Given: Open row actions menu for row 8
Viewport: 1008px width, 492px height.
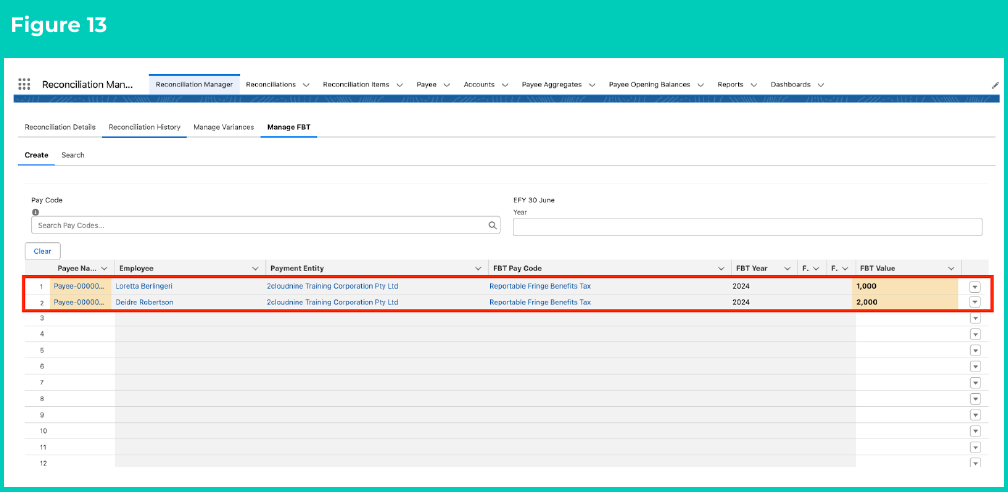Looking at the screenshot, I should coord(975,399).
